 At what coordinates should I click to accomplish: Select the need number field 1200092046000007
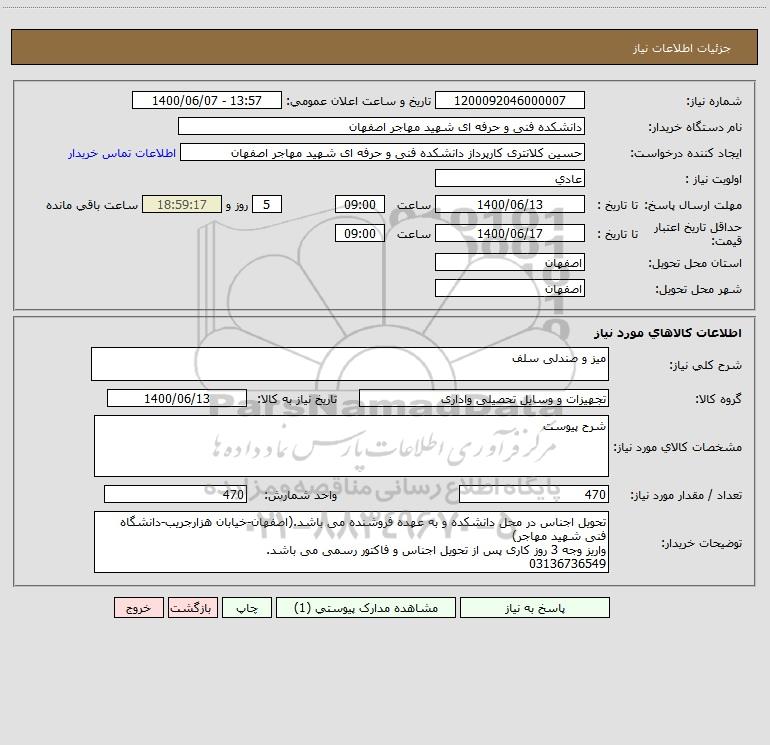pos(510,100)
